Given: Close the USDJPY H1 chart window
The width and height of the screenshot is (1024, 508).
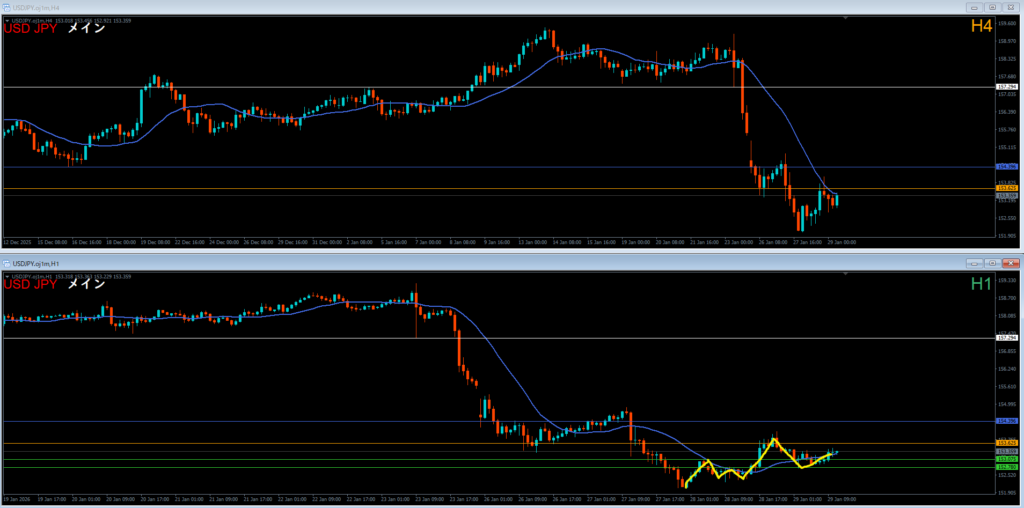Looking at the screenshot, I should 1009,262.
